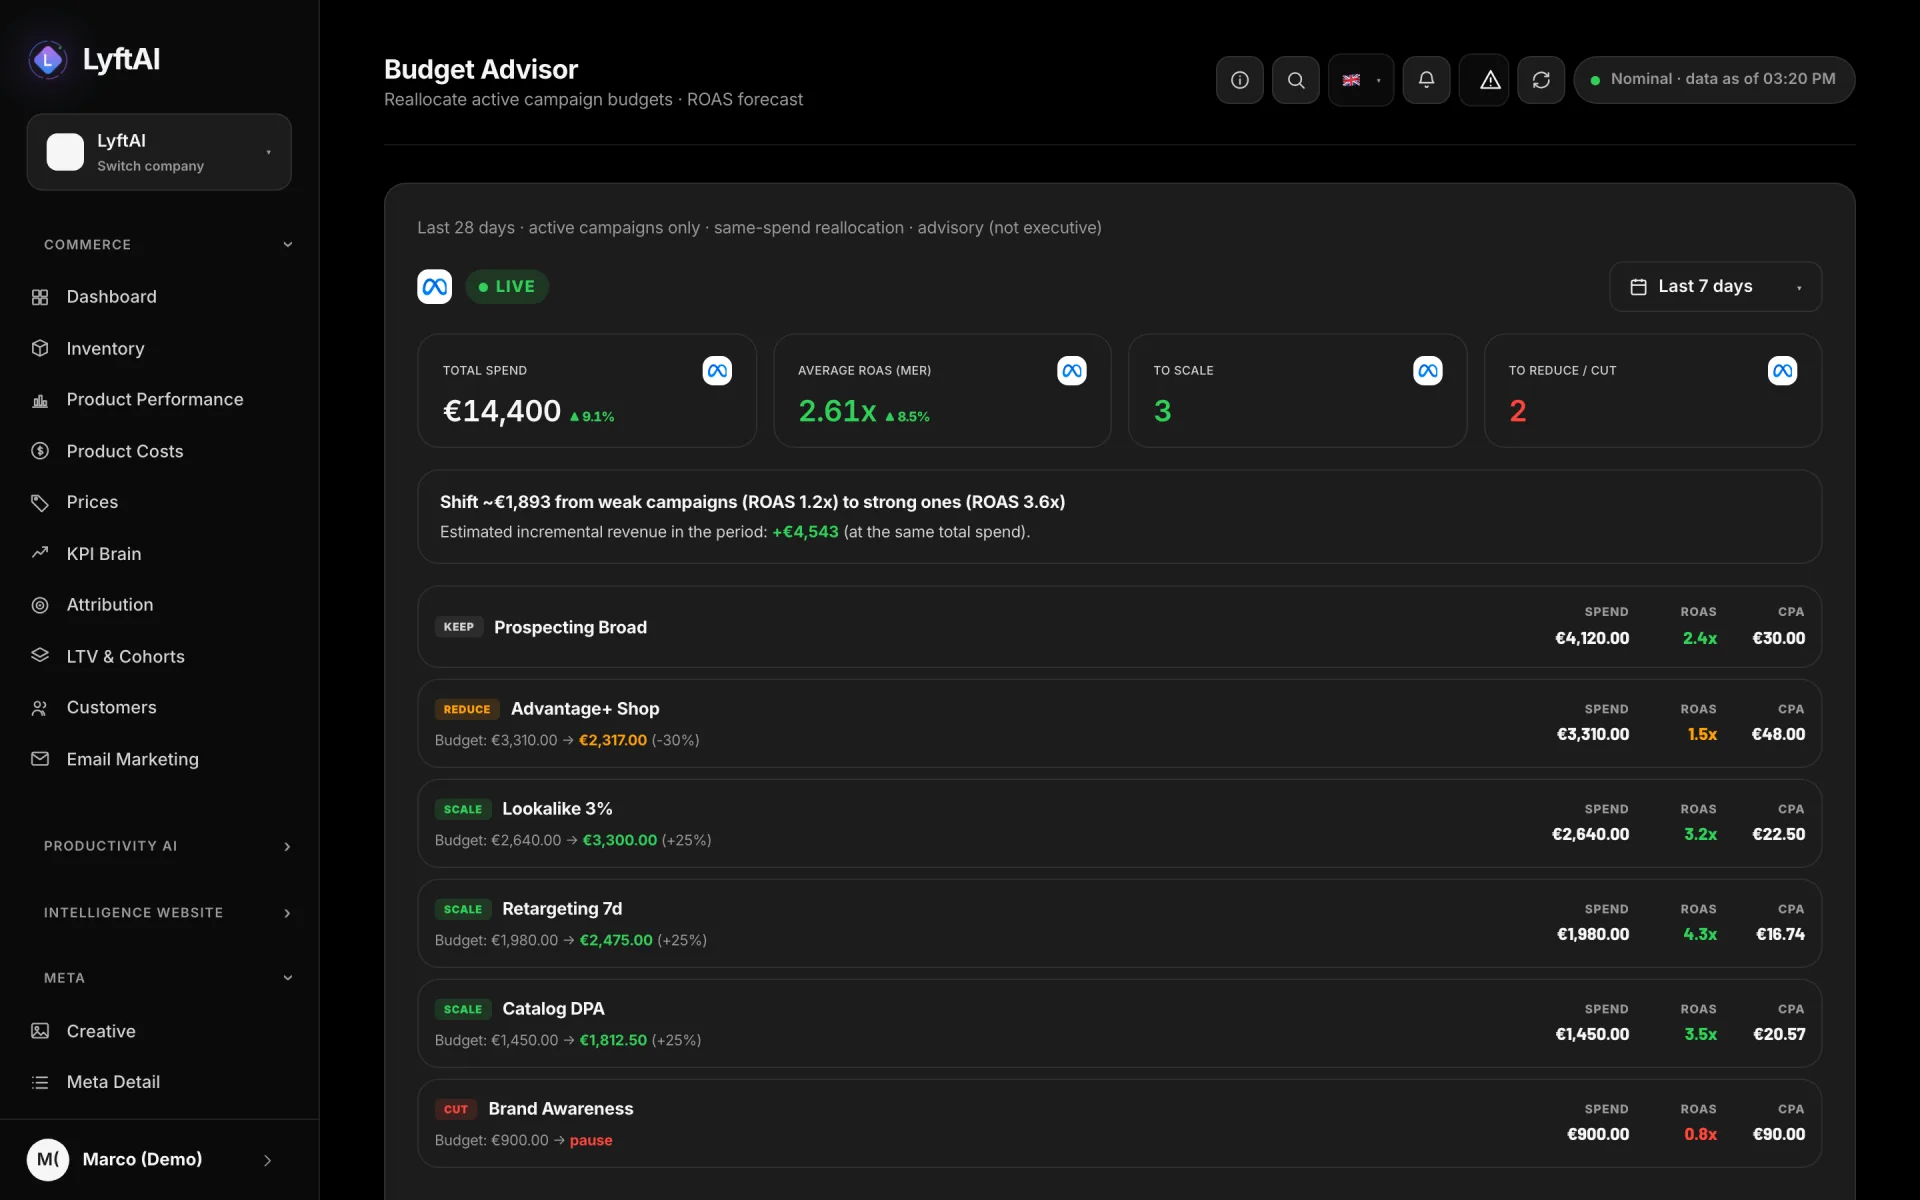Click Meta icon in Total Spend card
Image resolution: width=1920 pixels, height=1200 pixels.
(717, 371)
